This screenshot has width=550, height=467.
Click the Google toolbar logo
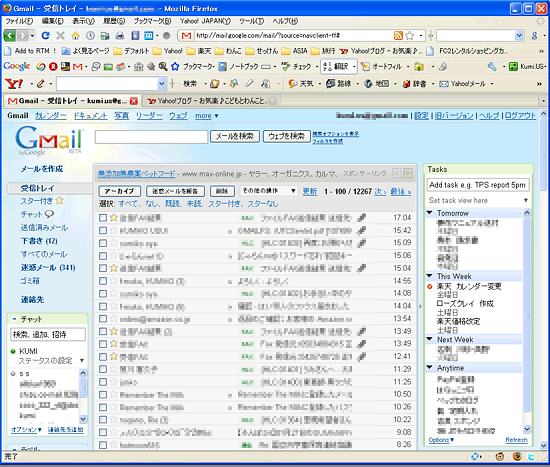(16, 66)
